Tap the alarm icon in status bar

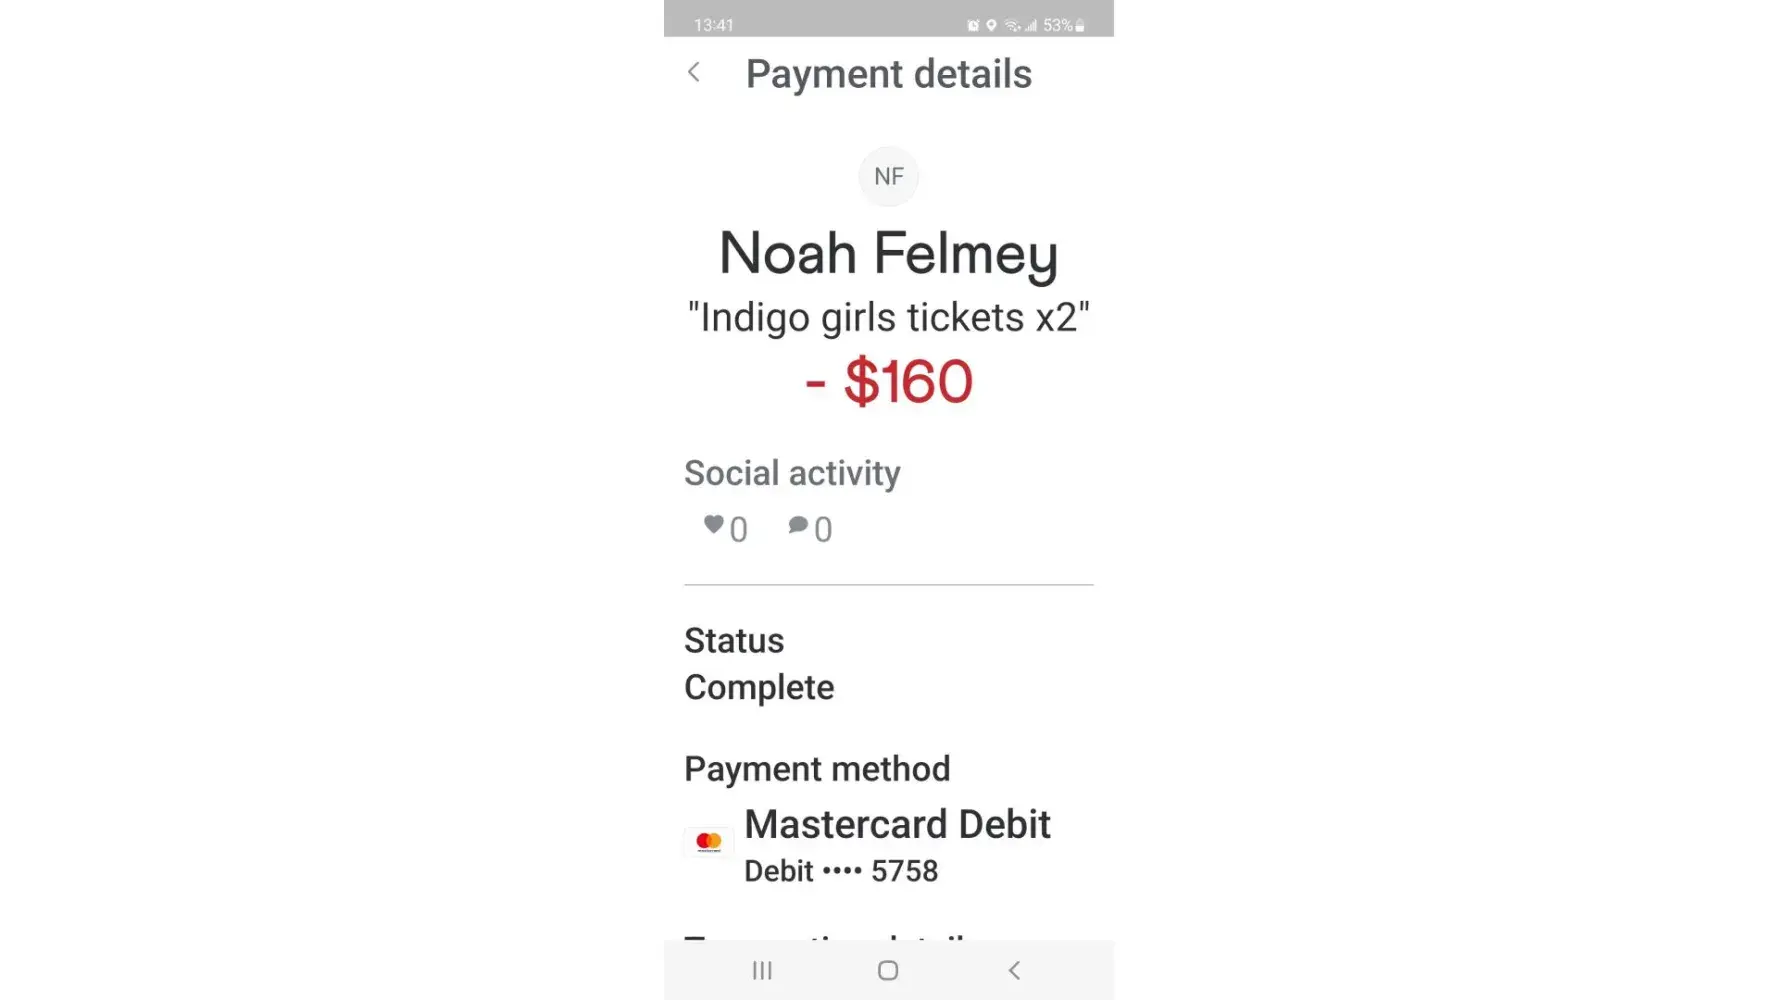(x=973, y=25)
